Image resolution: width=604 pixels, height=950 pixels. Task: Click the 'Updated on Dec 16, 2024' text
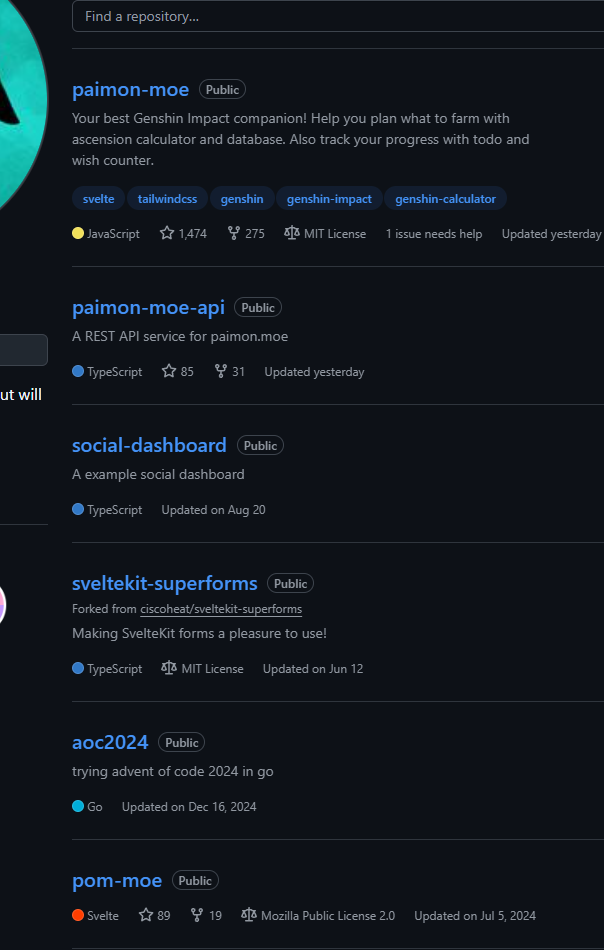[189, 807]
